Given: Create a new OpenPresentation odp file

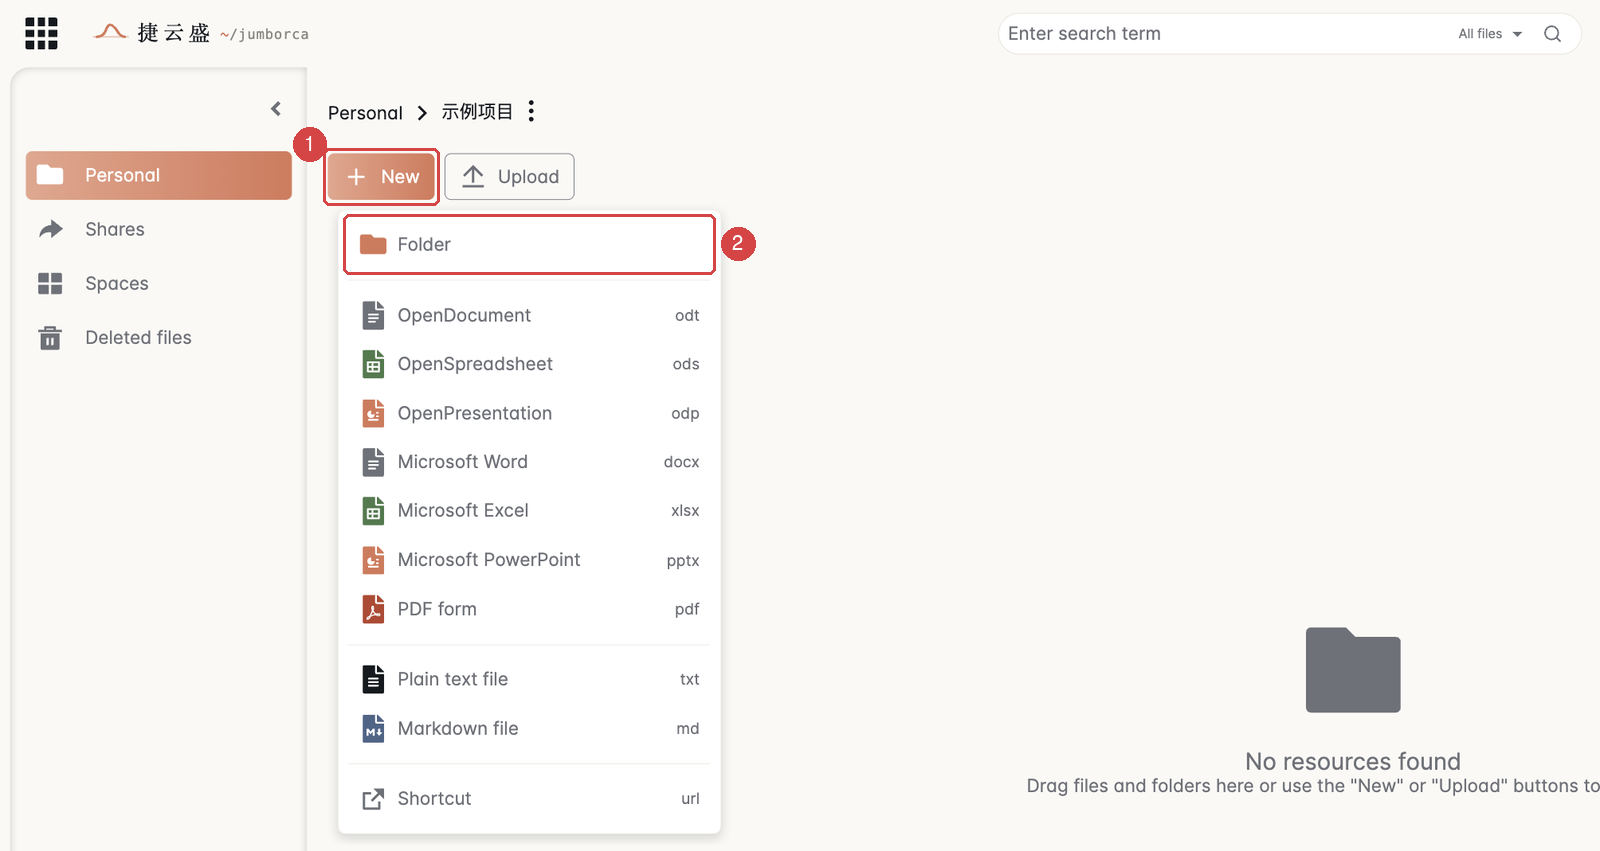Looking at the screenshot, I should (x=529, y=413).
